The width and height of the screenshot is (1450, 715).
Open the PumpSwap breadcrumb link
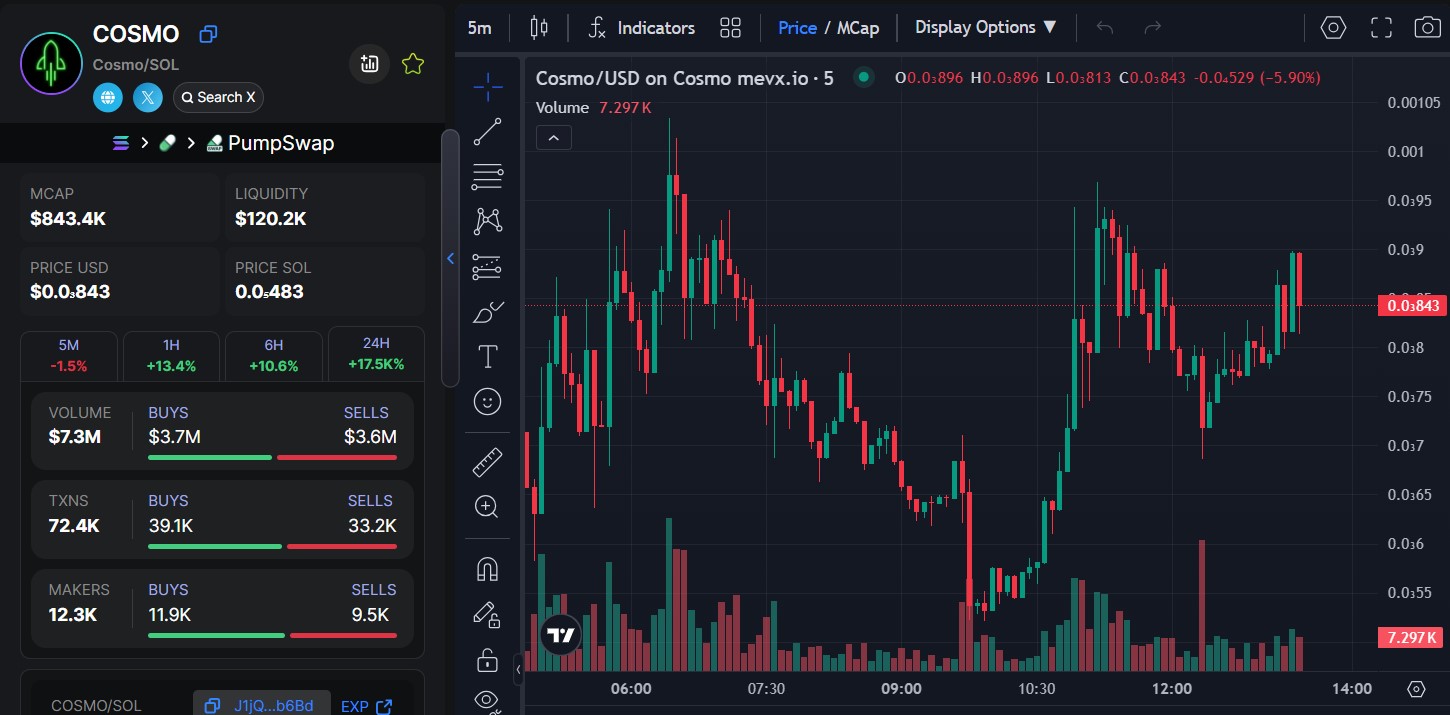click(270, 143)
